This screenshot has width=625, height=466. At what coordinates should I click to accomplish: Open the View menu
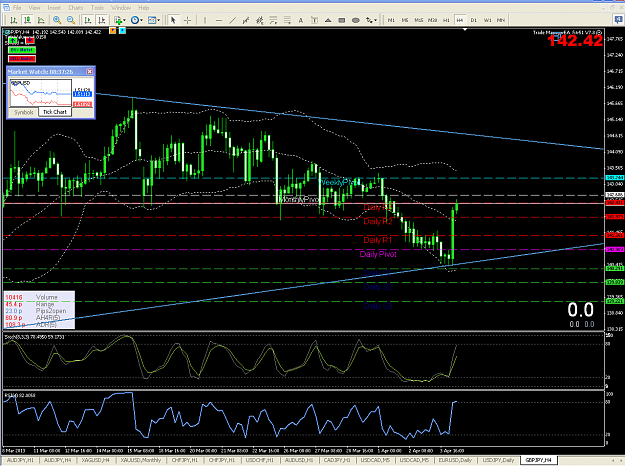coord(34,8)
